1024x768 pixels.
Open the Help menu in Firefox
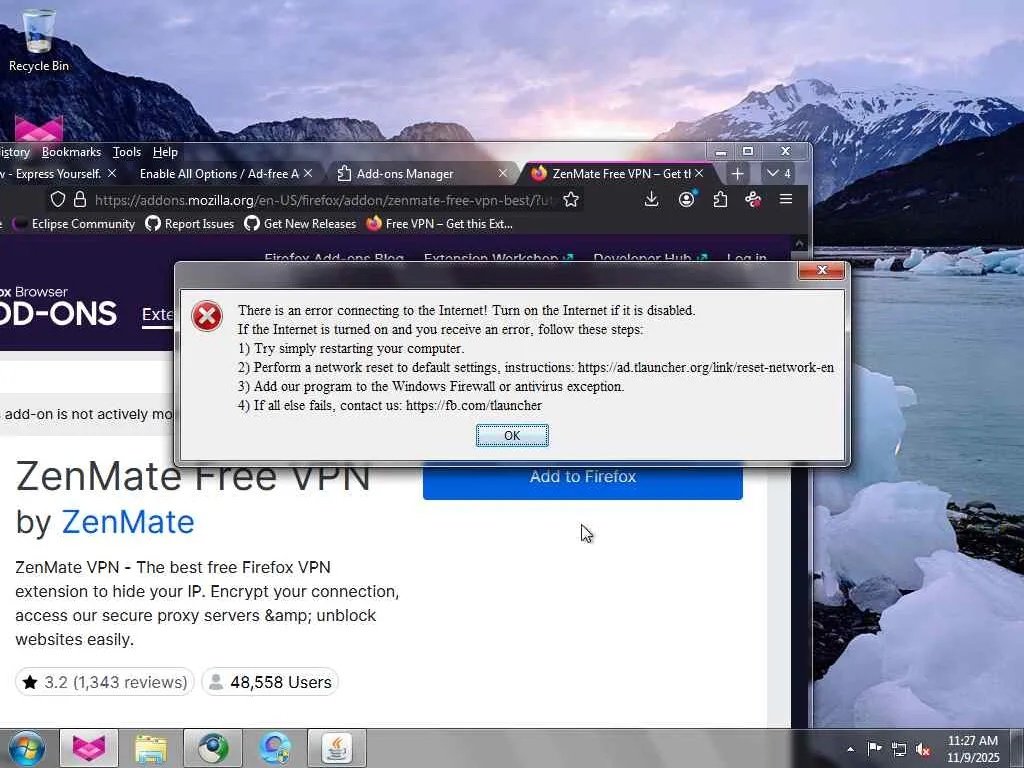[165, 152]
